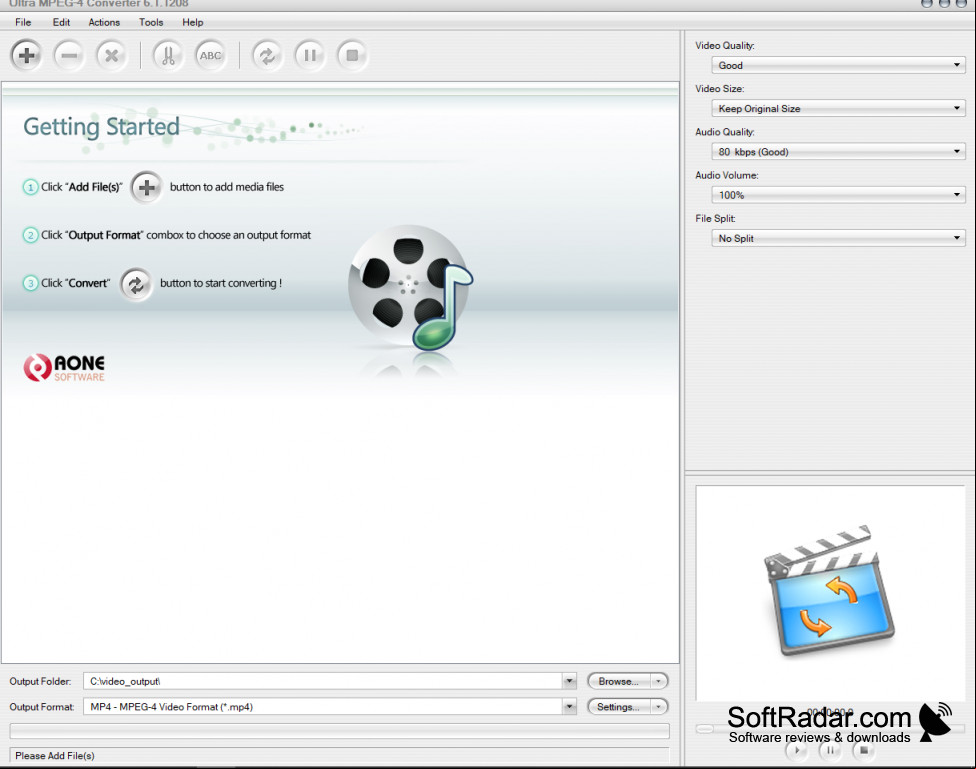
Task: Click the film reel music note graphic
Action: click(410, 288)
